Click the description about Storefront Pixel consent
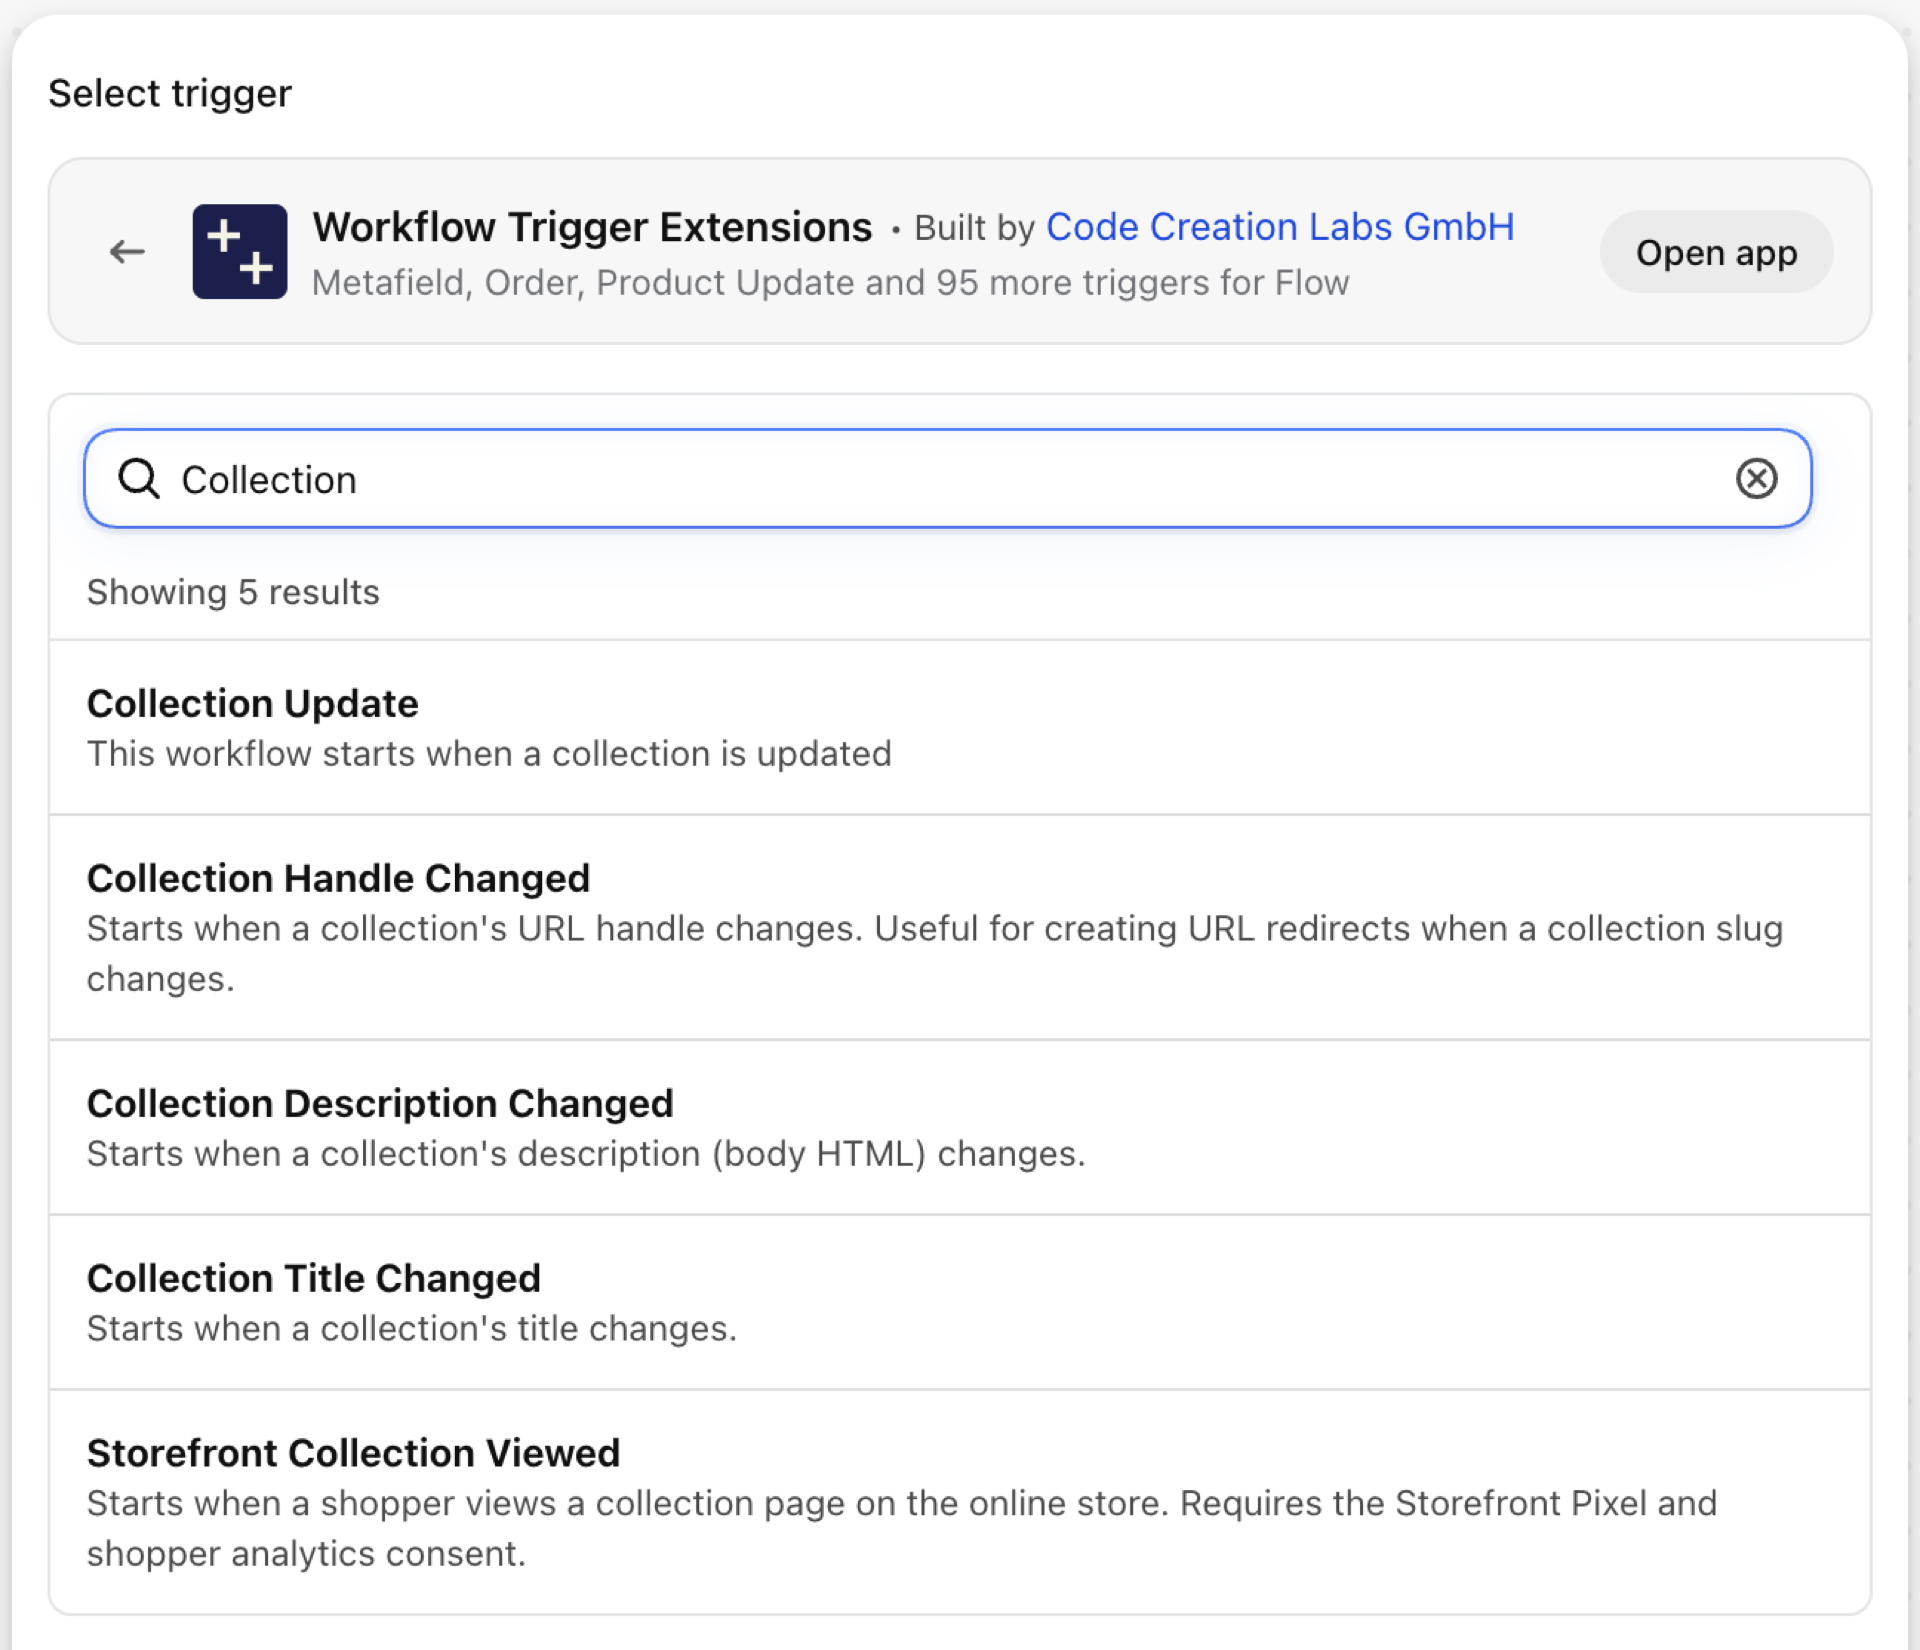 coord(902,1529)
